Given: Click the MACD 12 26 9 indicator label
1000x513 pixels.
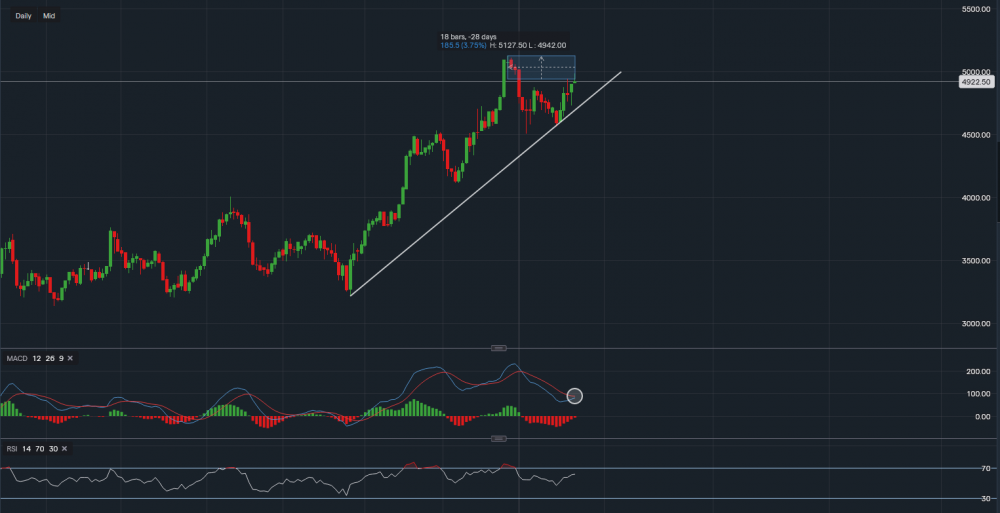Looking at the screenshot, I should 33,357.
